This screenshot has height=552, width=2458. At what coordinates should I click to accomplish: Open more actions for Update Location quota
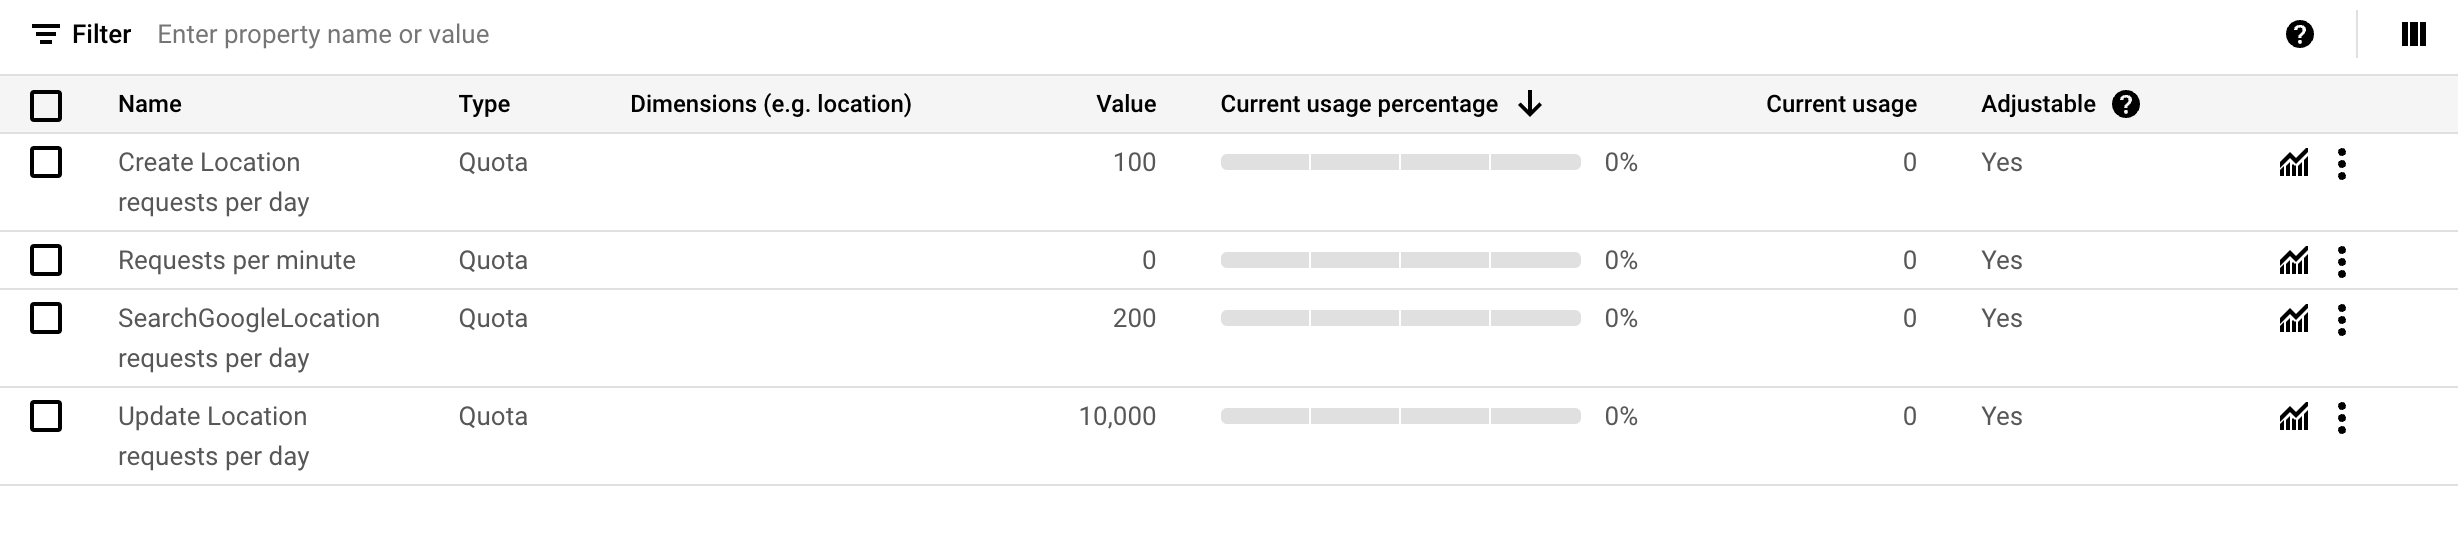[2342, 417]
